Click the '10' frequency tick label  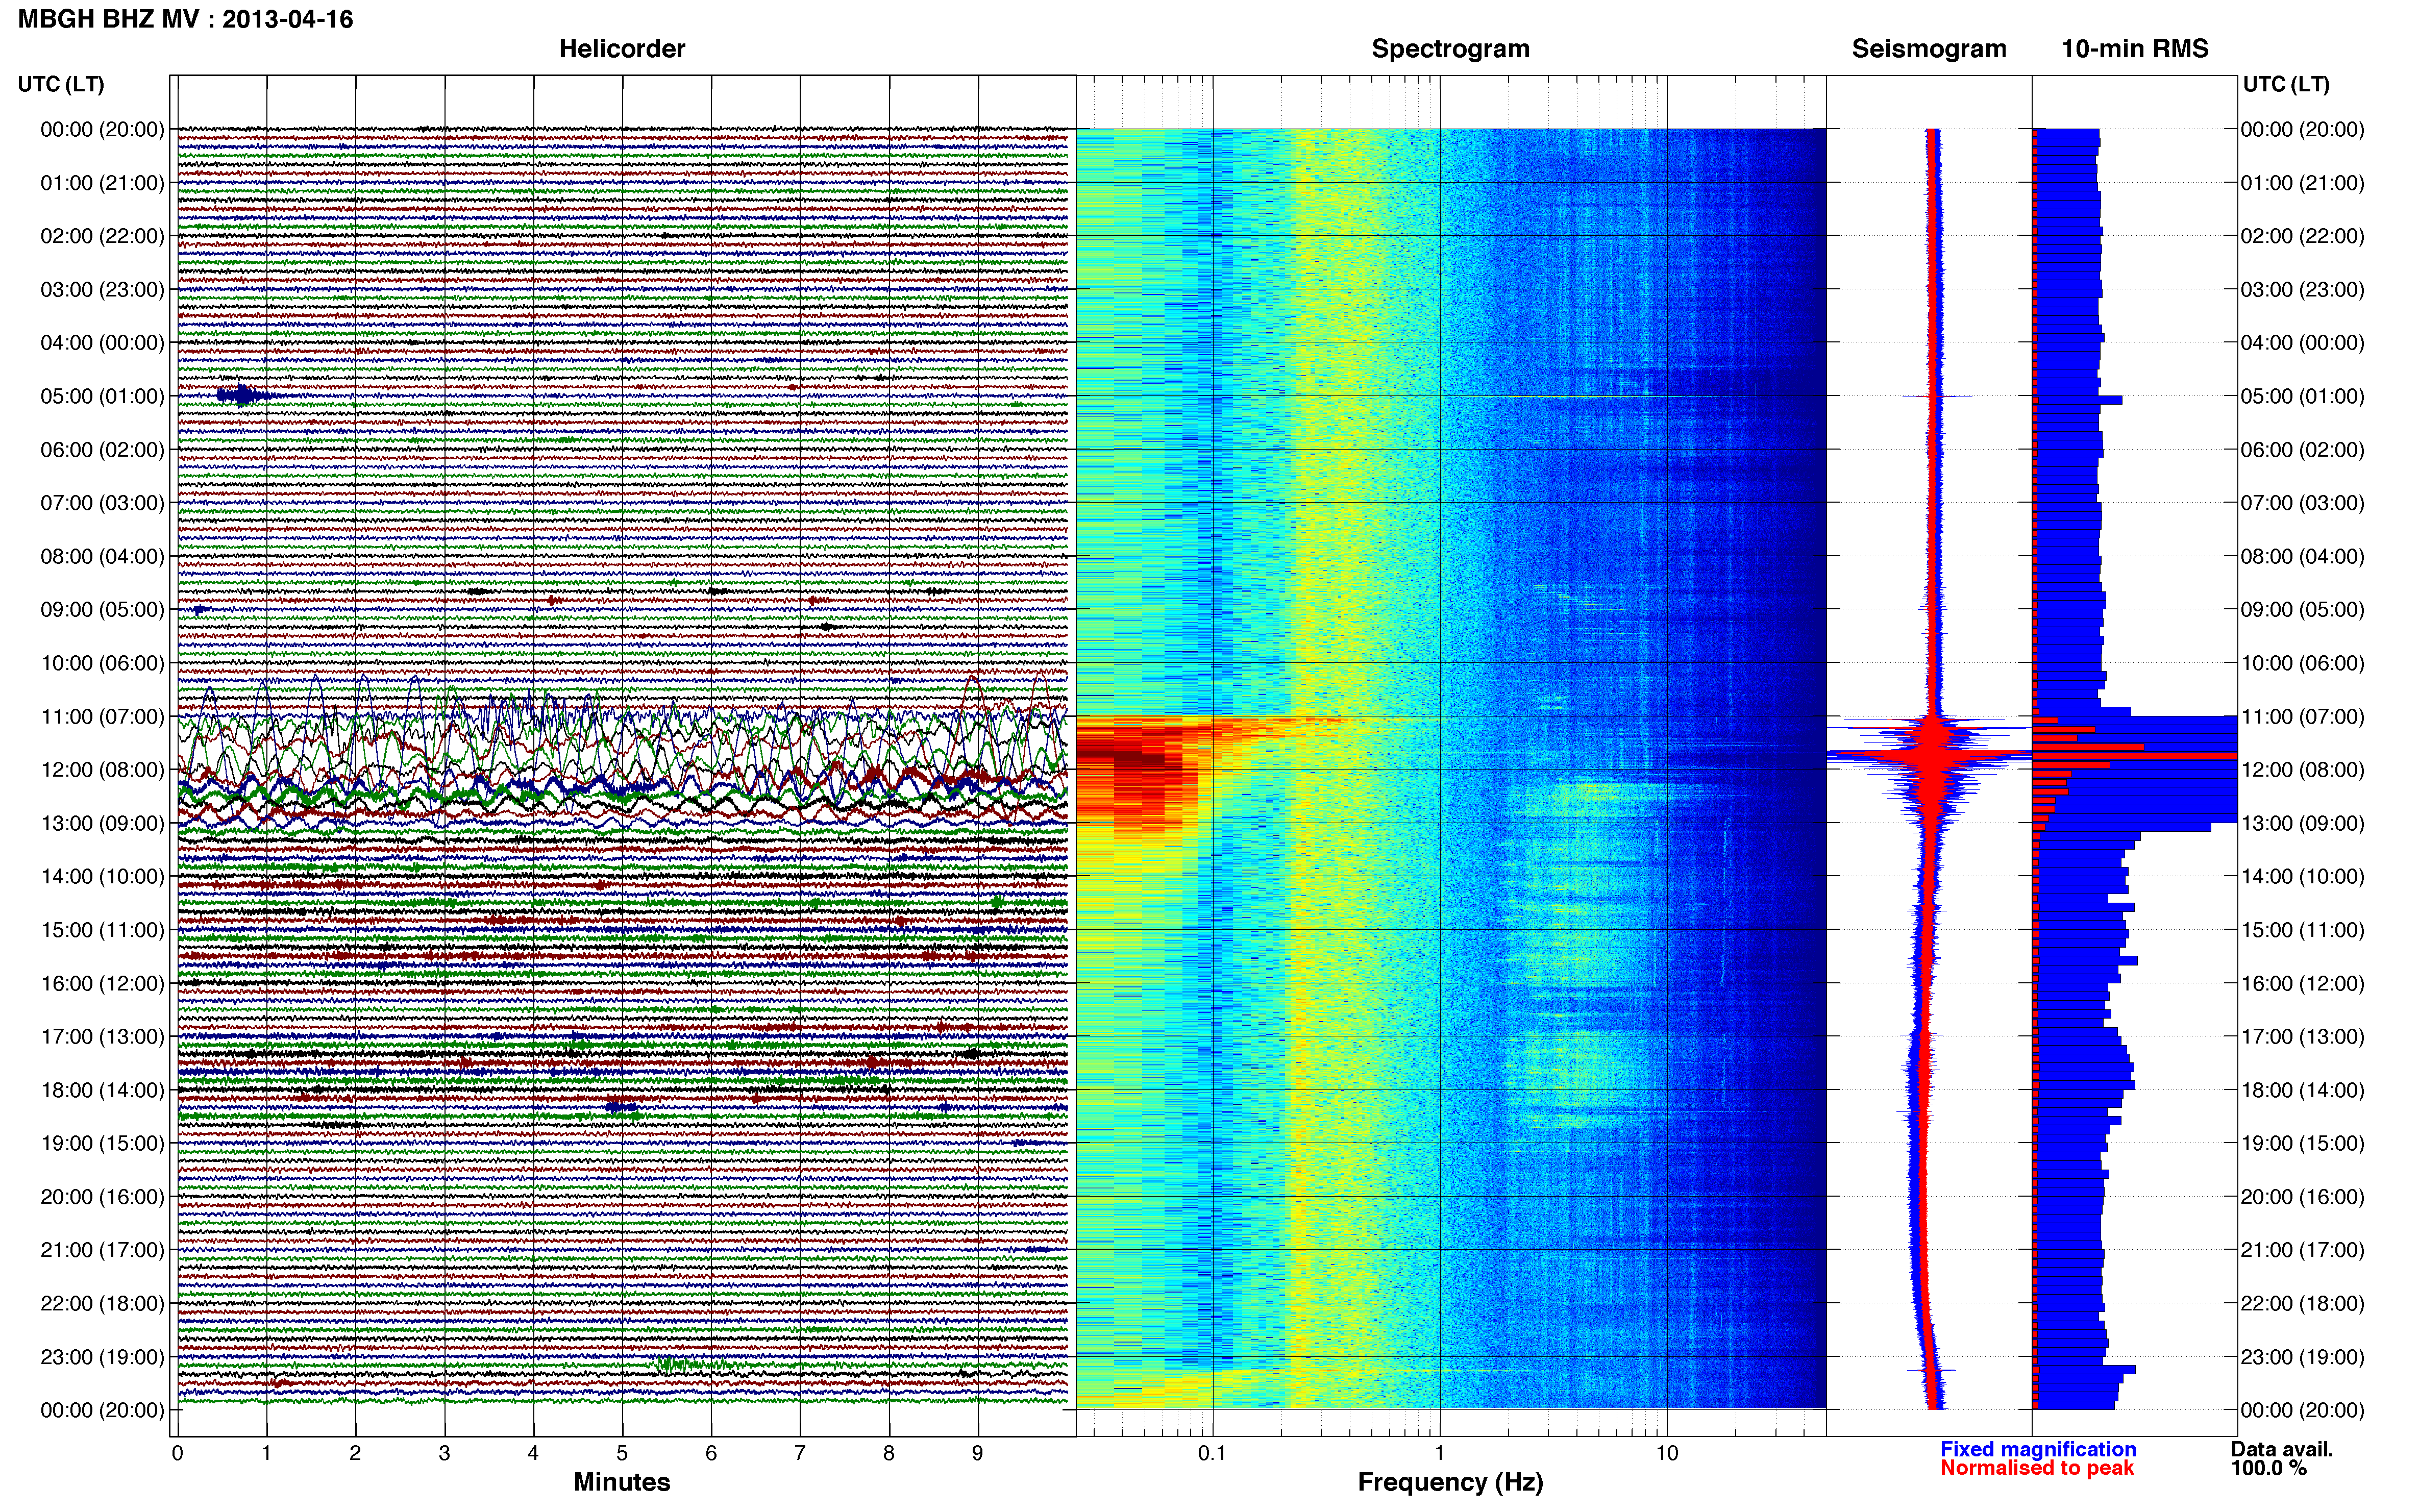pos(1667,1453)
